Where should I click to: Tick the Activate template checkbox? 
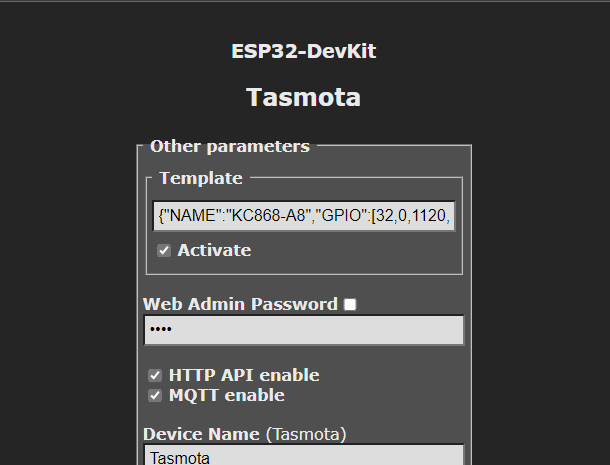tap(164, 250)
